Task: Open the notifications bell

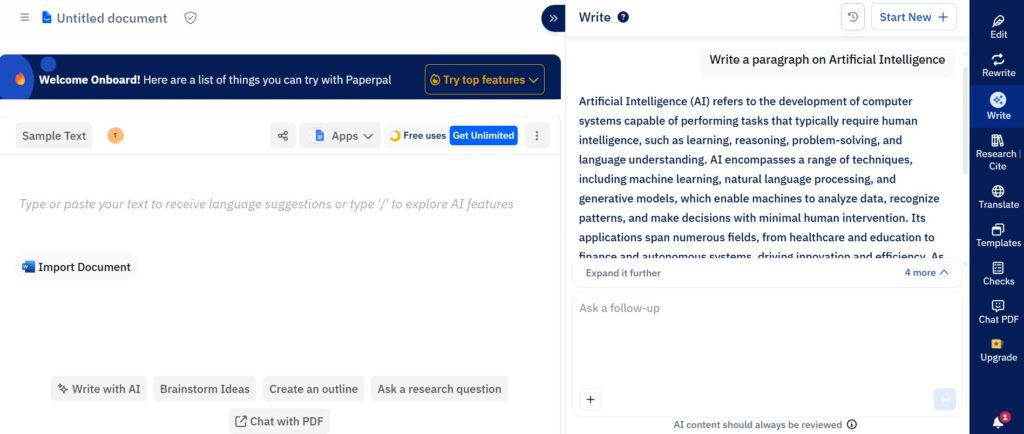Action: coord(999,421)
